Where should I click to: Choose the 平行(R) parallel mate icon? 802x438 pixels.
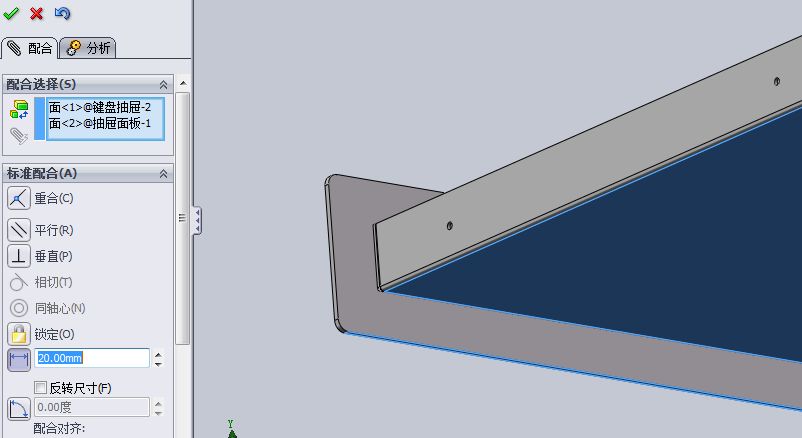(x=19, y=230)
